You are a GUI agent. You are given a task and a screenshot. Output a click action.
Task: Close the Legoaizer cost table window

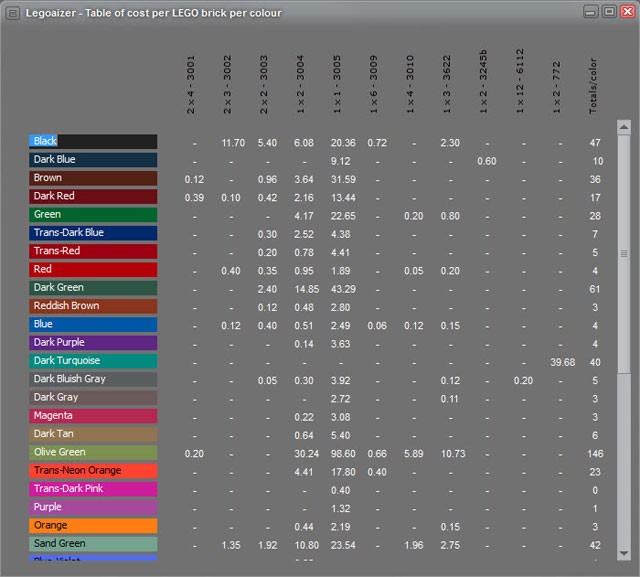(625, 12)
